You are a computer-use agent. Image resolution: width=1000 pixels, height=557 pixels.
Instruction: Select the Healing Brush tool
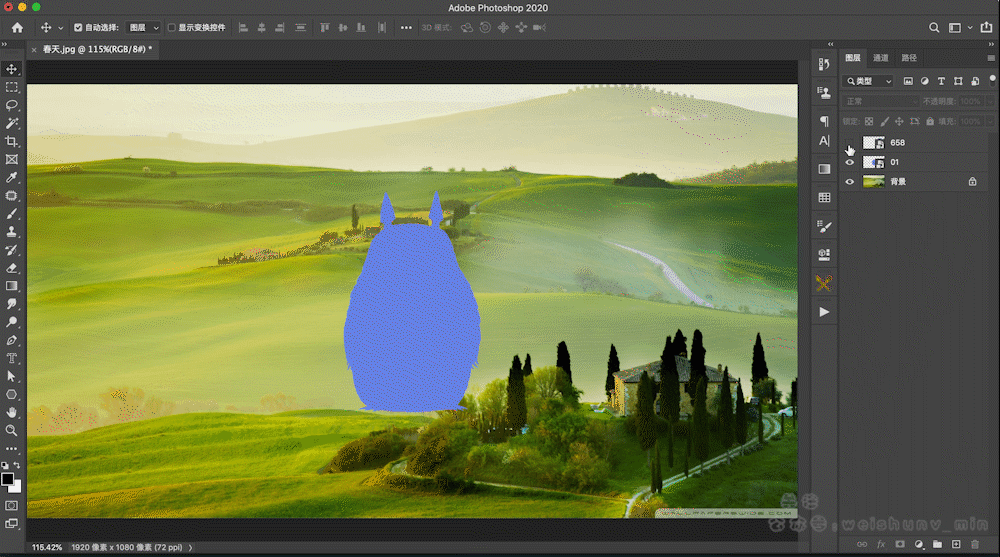click(11, 196)
